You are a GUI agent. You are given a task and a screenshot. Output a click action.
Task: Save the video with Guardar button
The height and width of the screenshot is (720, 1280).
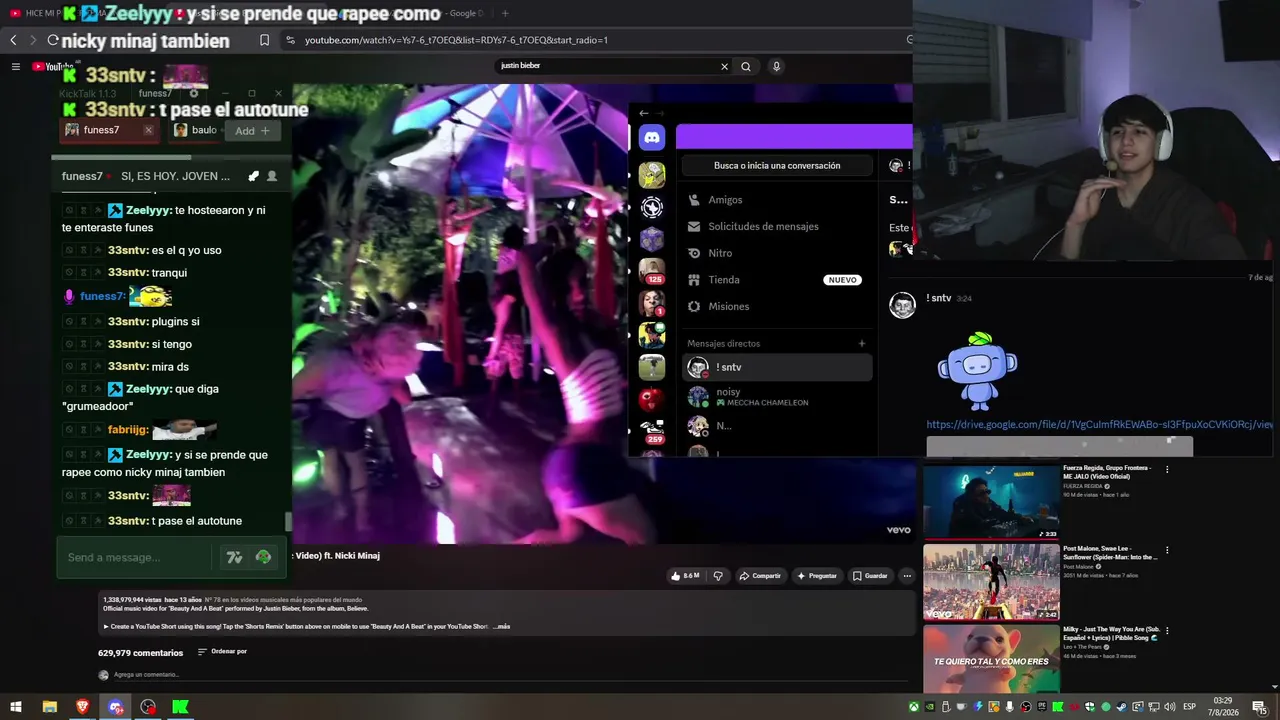click(870, 576)
